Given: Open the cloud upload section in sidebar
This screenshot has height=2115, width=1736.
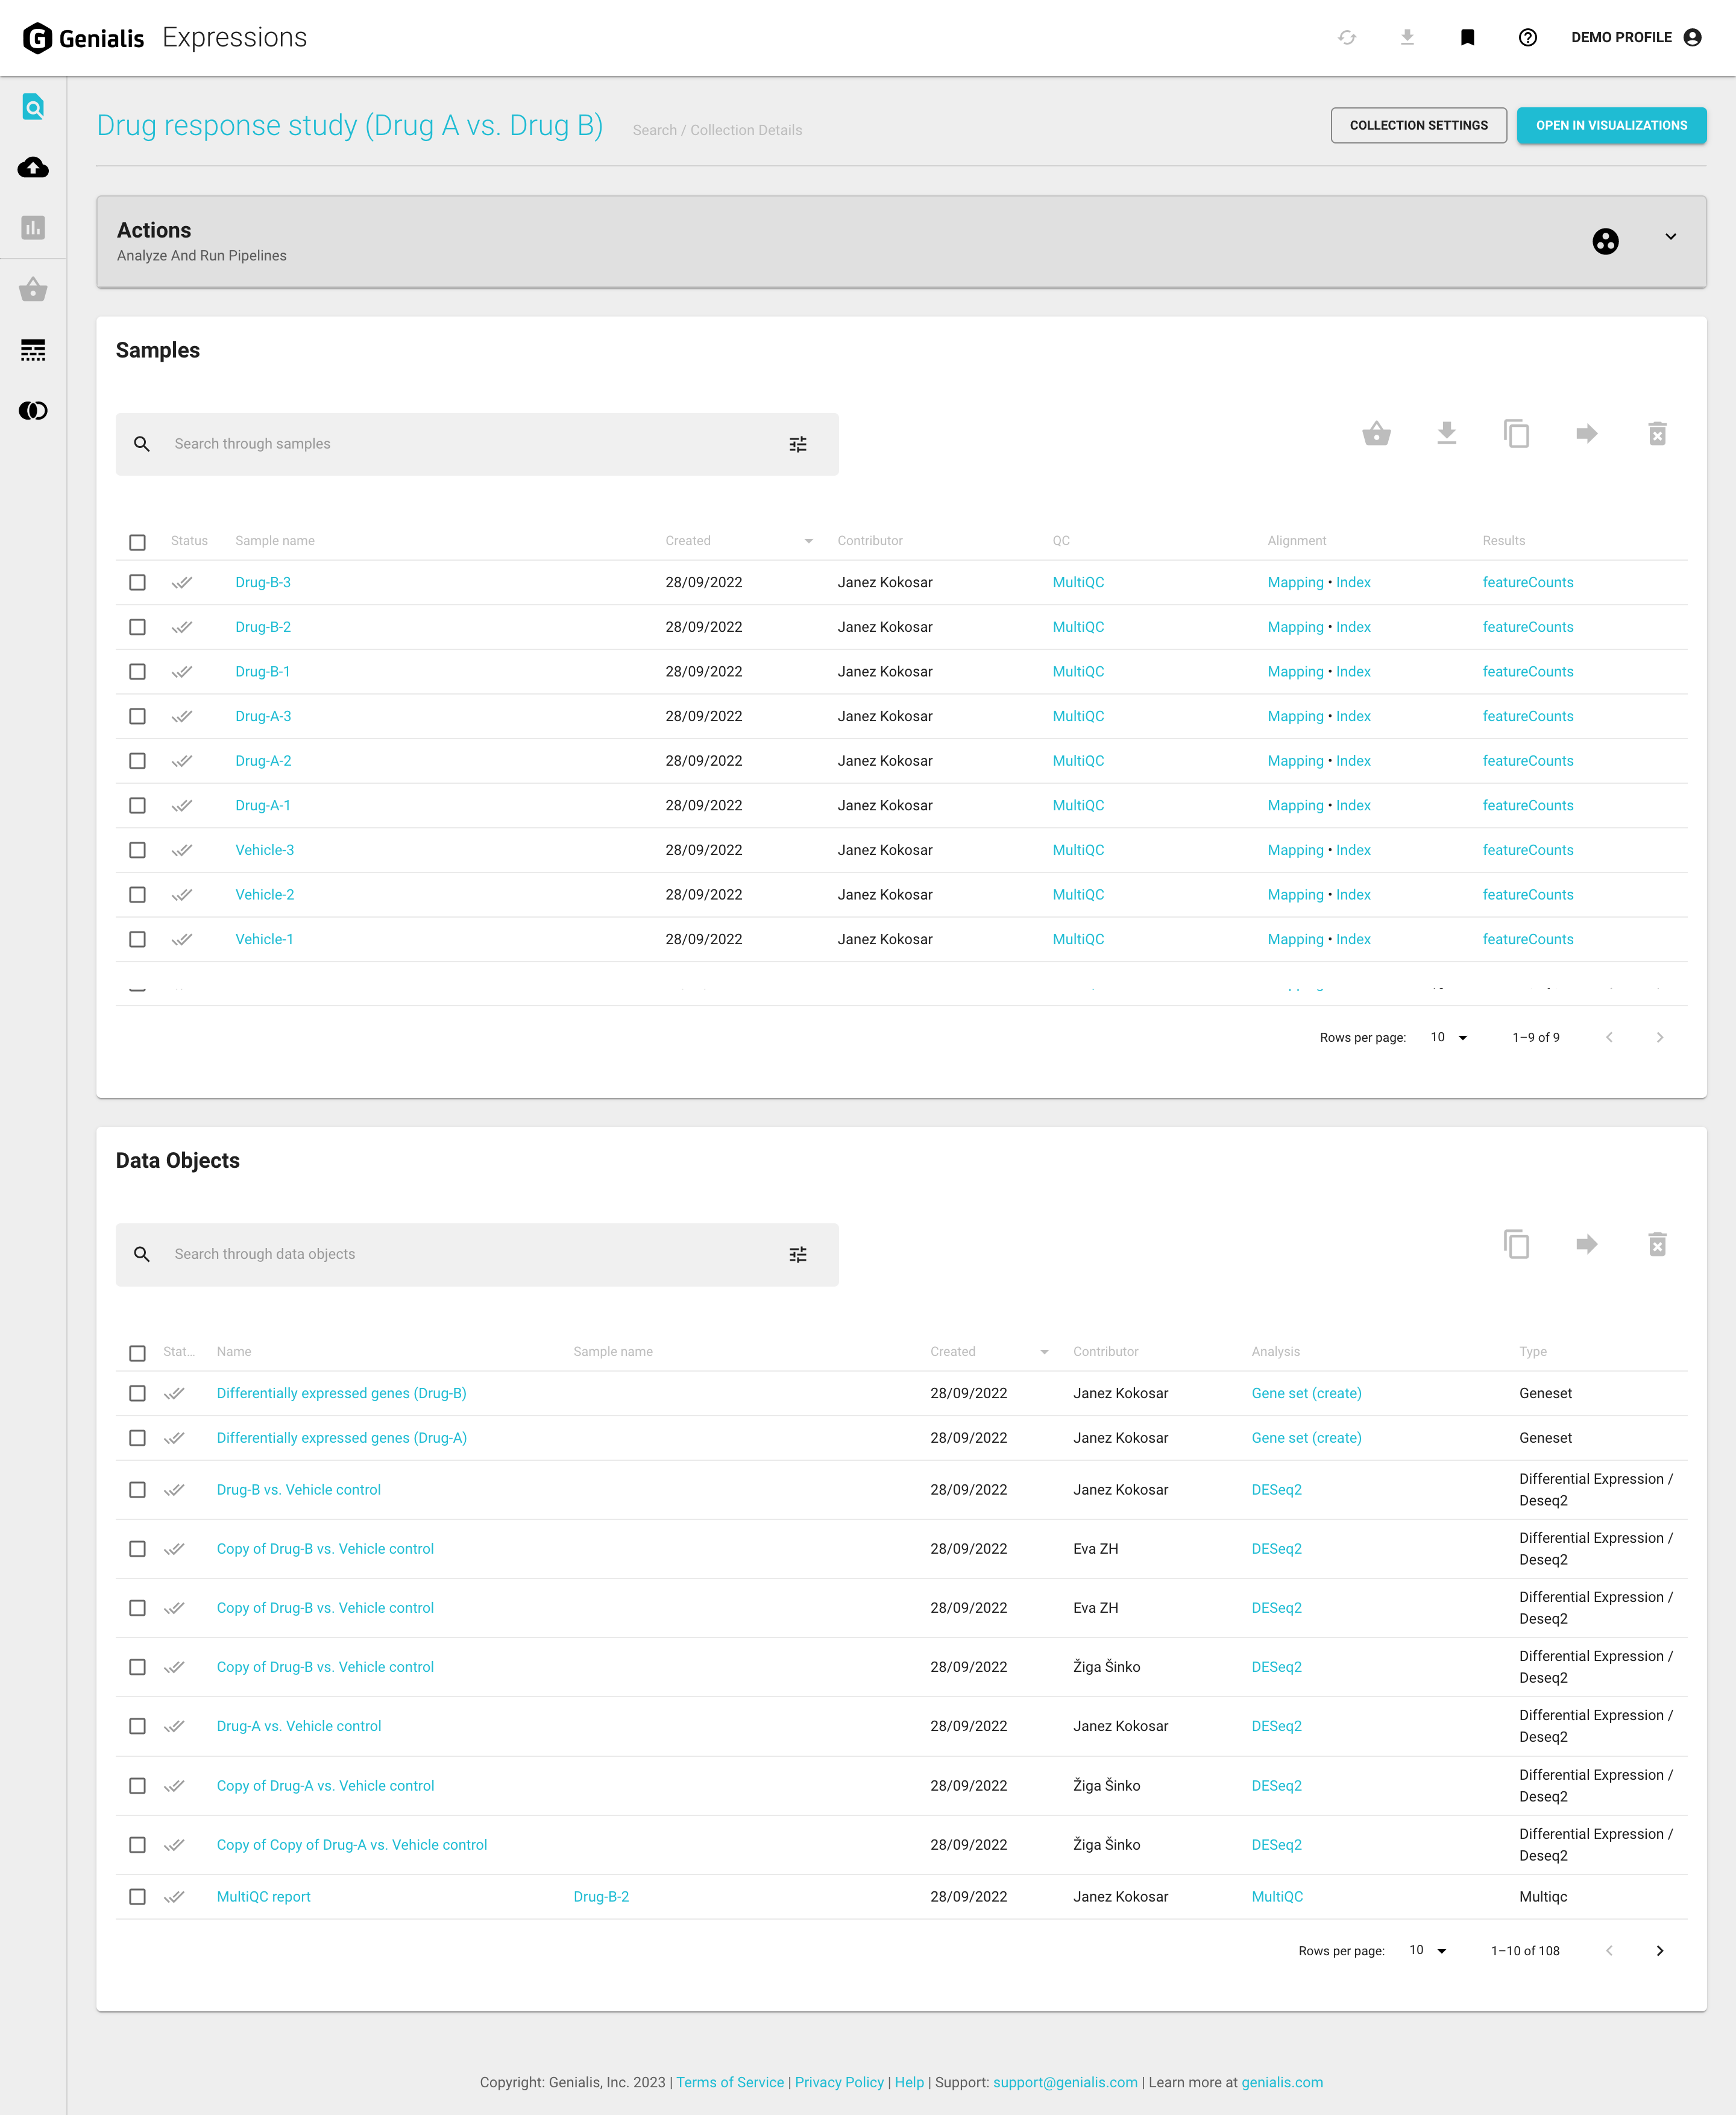Looking at the screenshot, I should pos(33,168).
